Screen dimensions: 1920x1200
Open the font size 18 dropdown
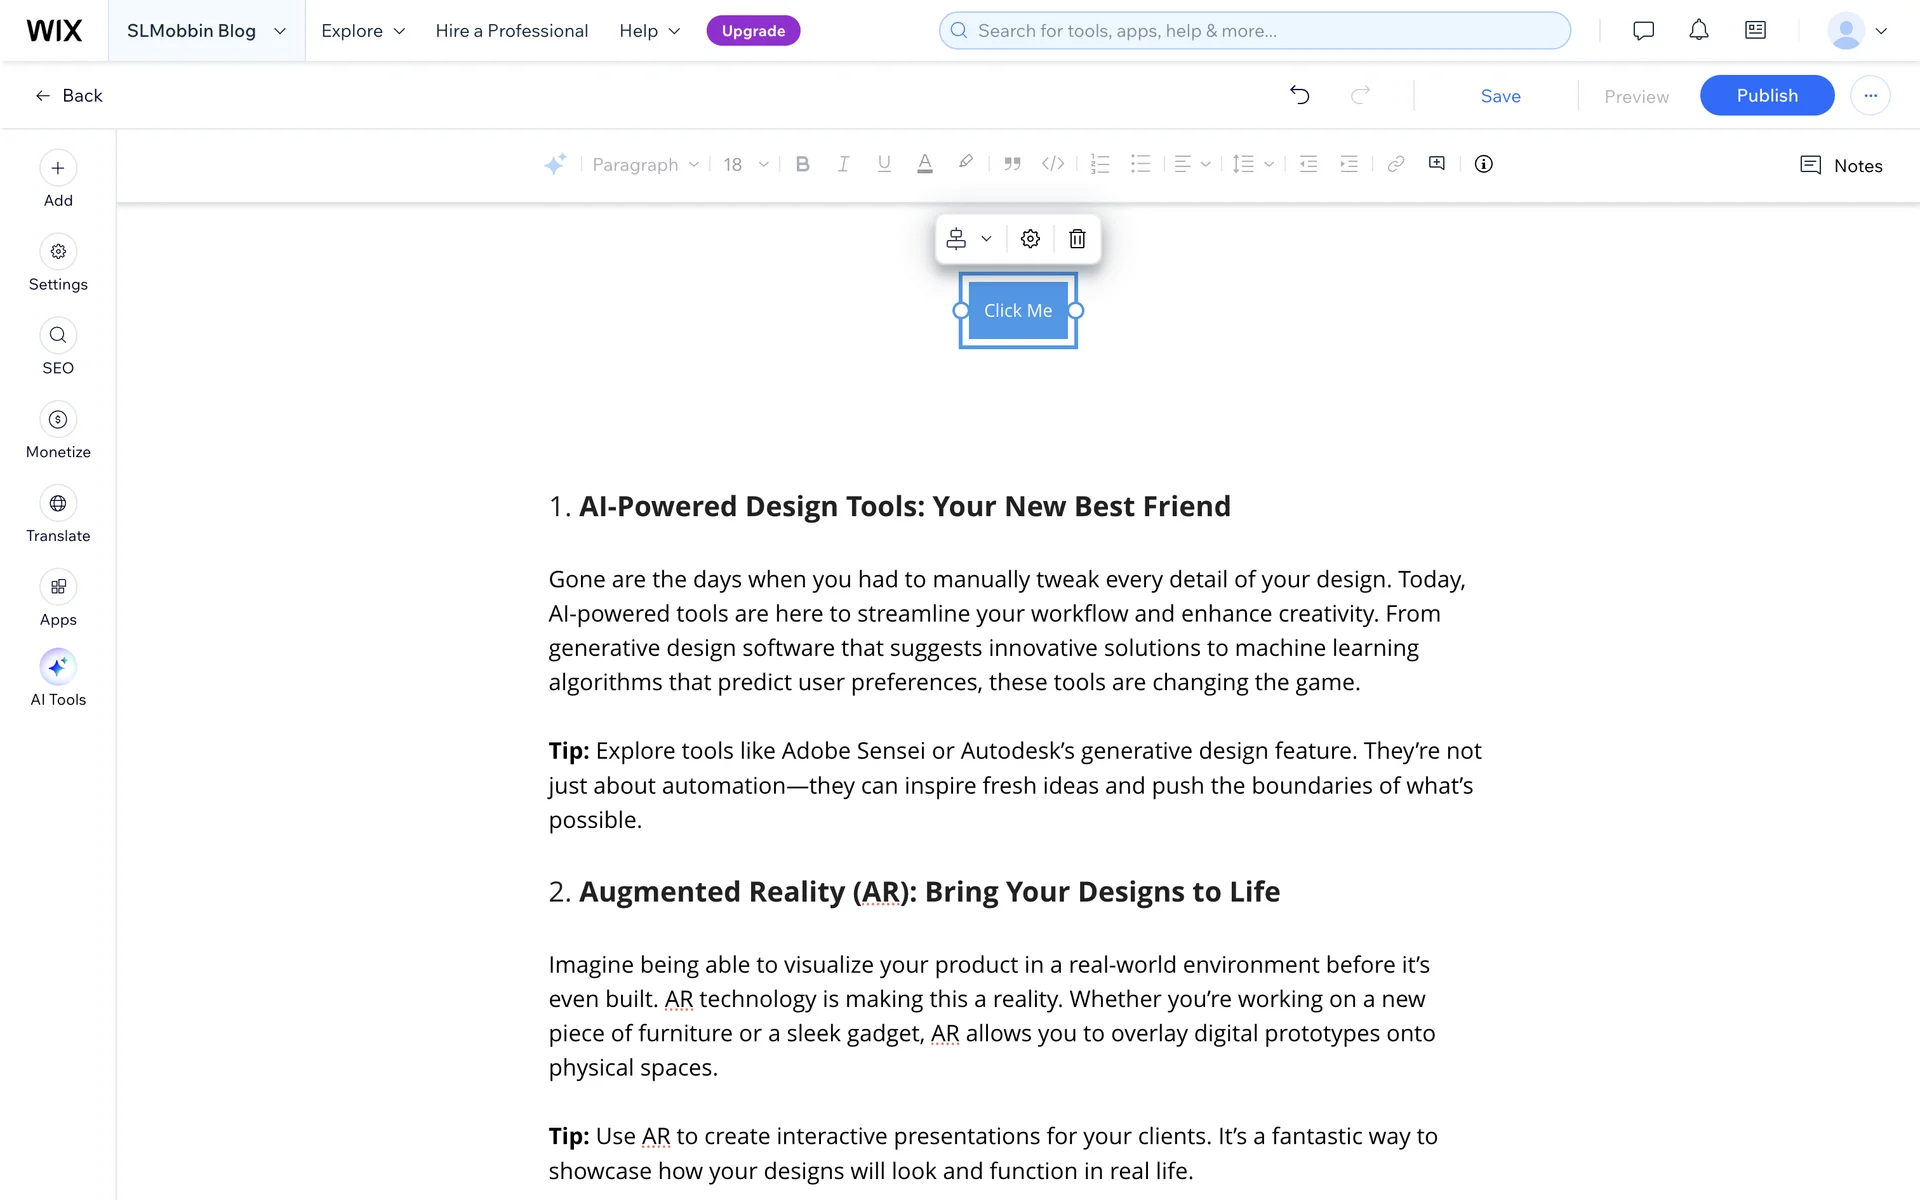[x=746, y=165]
